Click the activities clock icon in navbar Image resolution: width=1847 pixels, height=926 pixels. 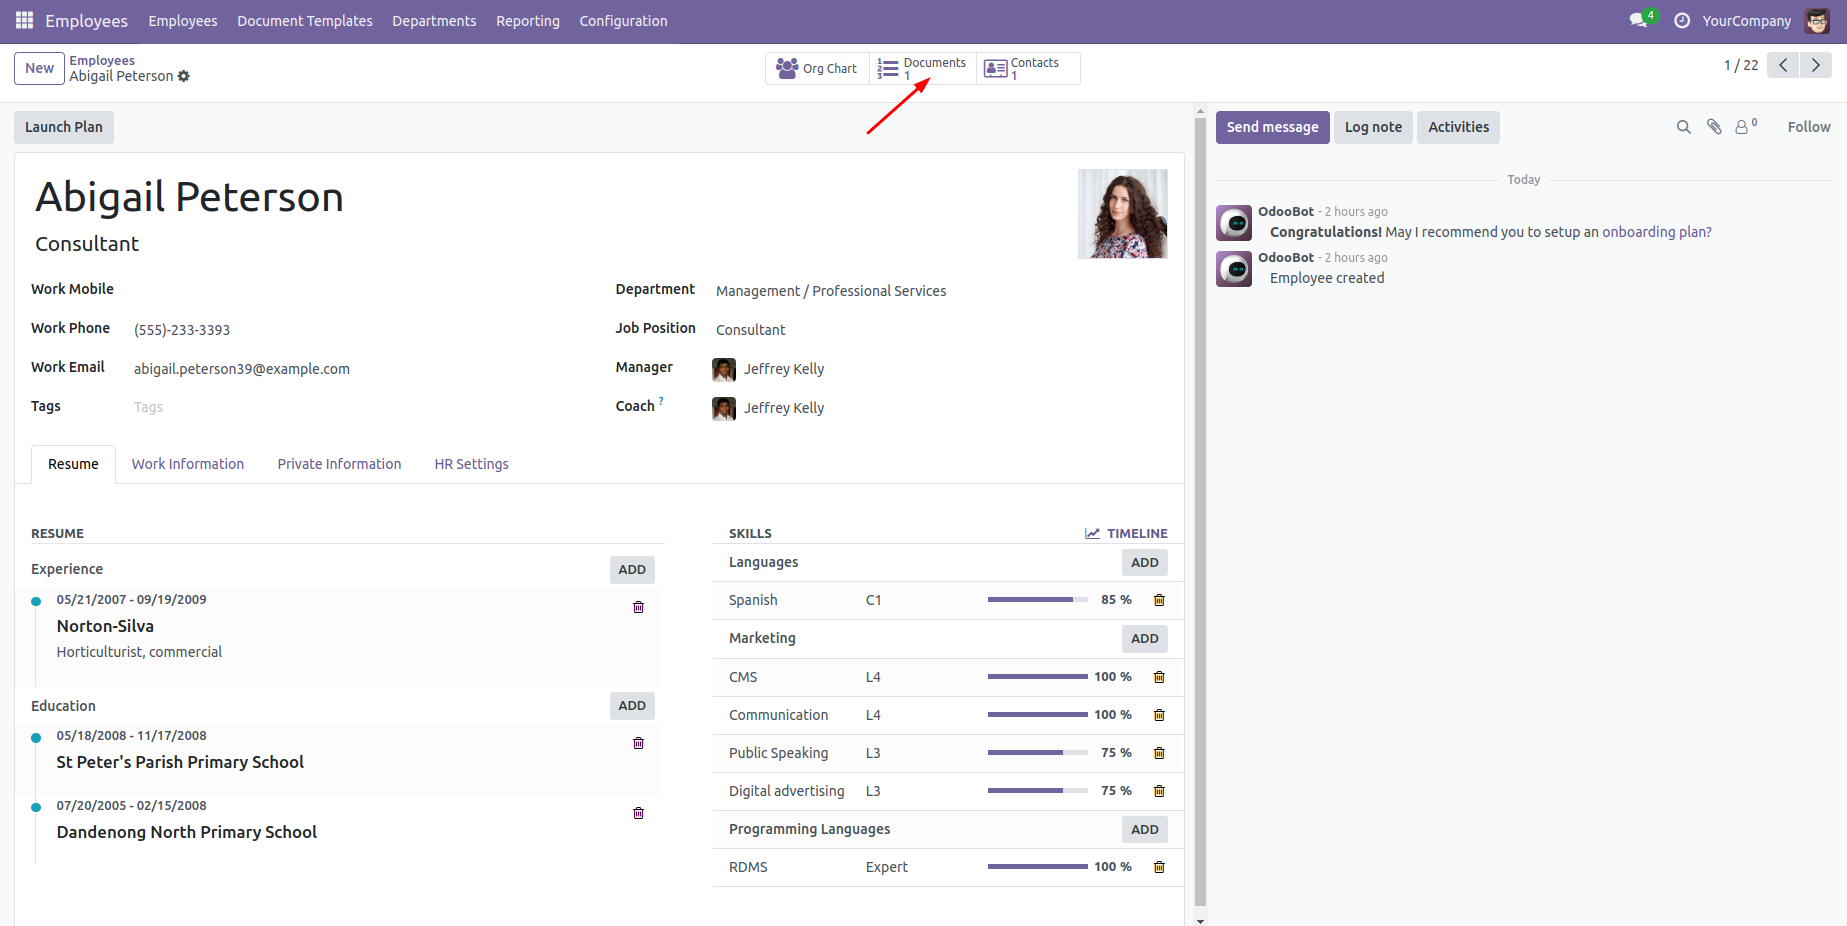[x=1682, y=21]
